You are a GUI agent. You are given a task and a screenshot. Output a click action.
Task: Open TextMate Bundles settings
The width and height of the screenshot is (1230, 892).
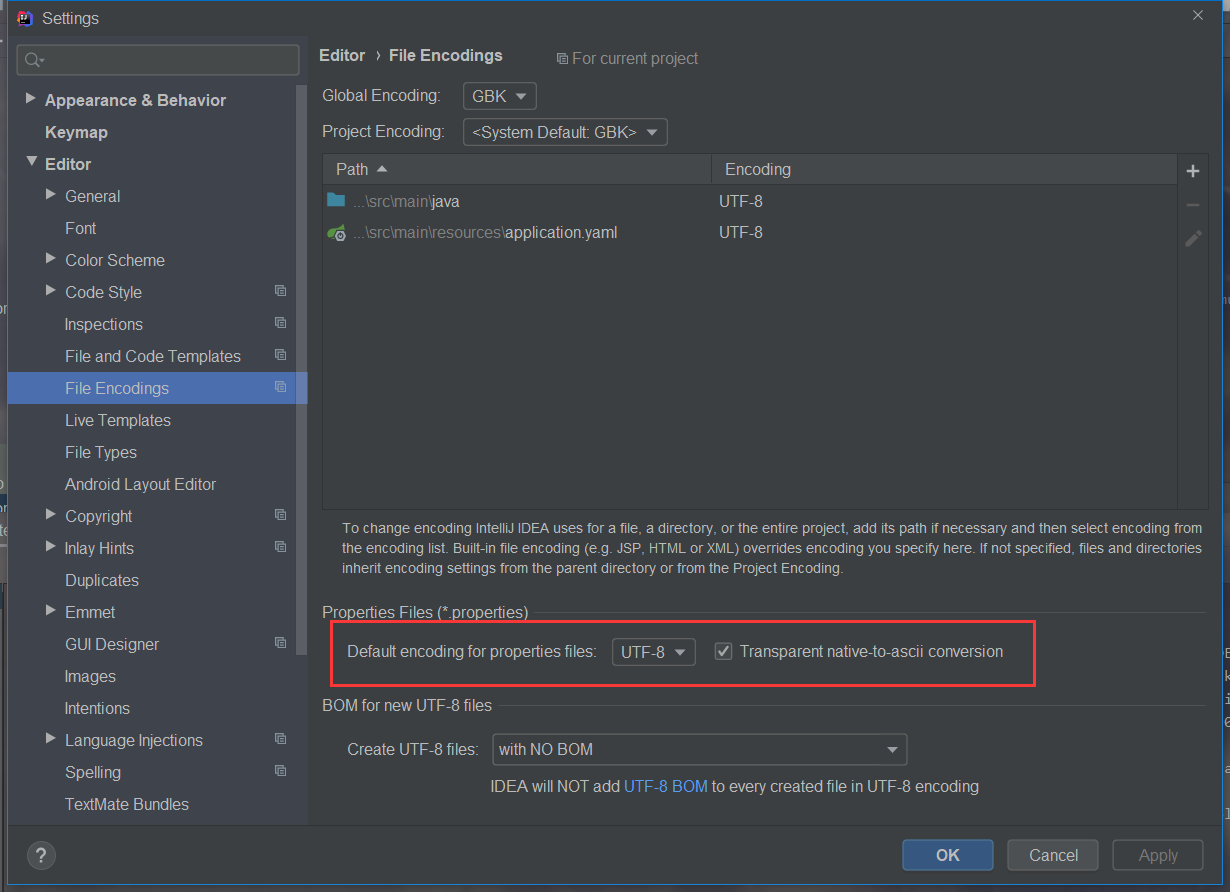coord(127,804)
